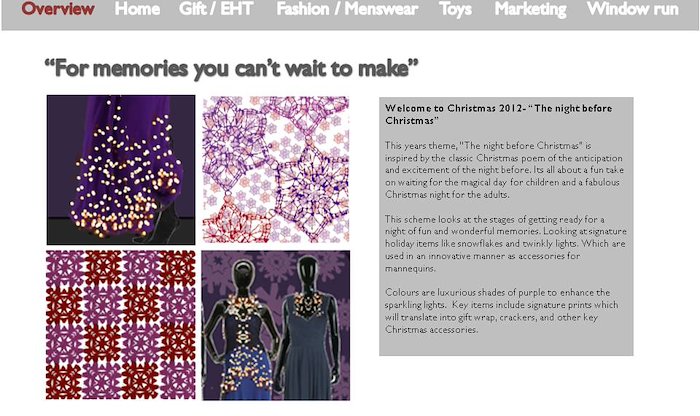Screen dimensions: 700x416
Task: Click the paragraph starting "This scheme looks"
Action: [505, 244]
